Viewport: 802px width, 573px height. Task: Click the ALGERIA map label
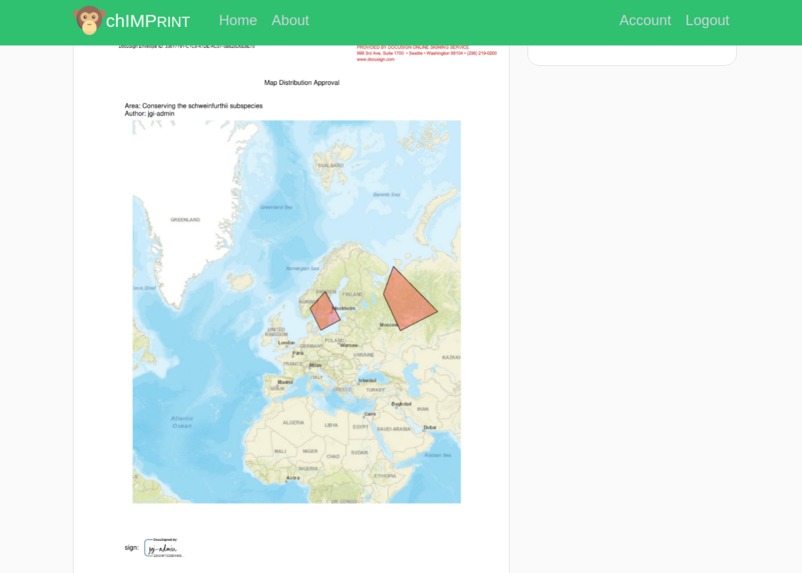point(293,423)
